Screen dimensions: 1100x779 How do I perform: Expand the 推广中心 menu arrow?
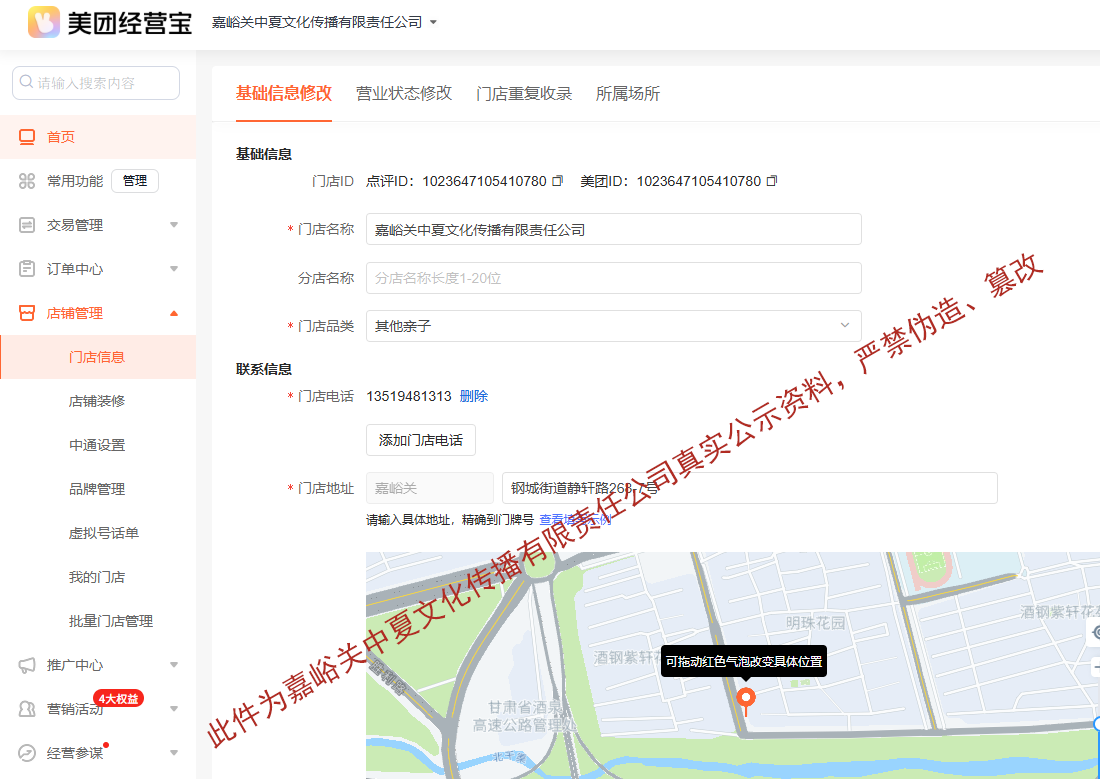[x=174, y=665]
